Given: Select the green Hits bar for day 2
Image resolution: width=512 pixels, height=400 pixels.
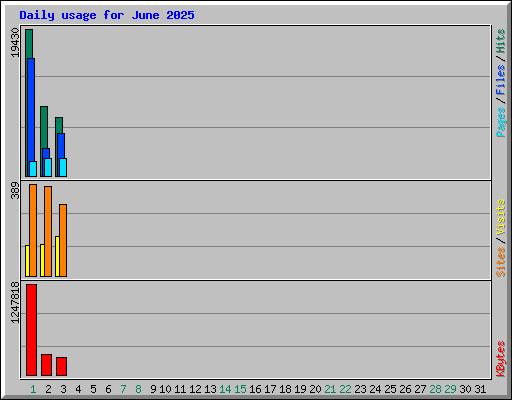Looking at the screenshot, I should pos(44,127).
